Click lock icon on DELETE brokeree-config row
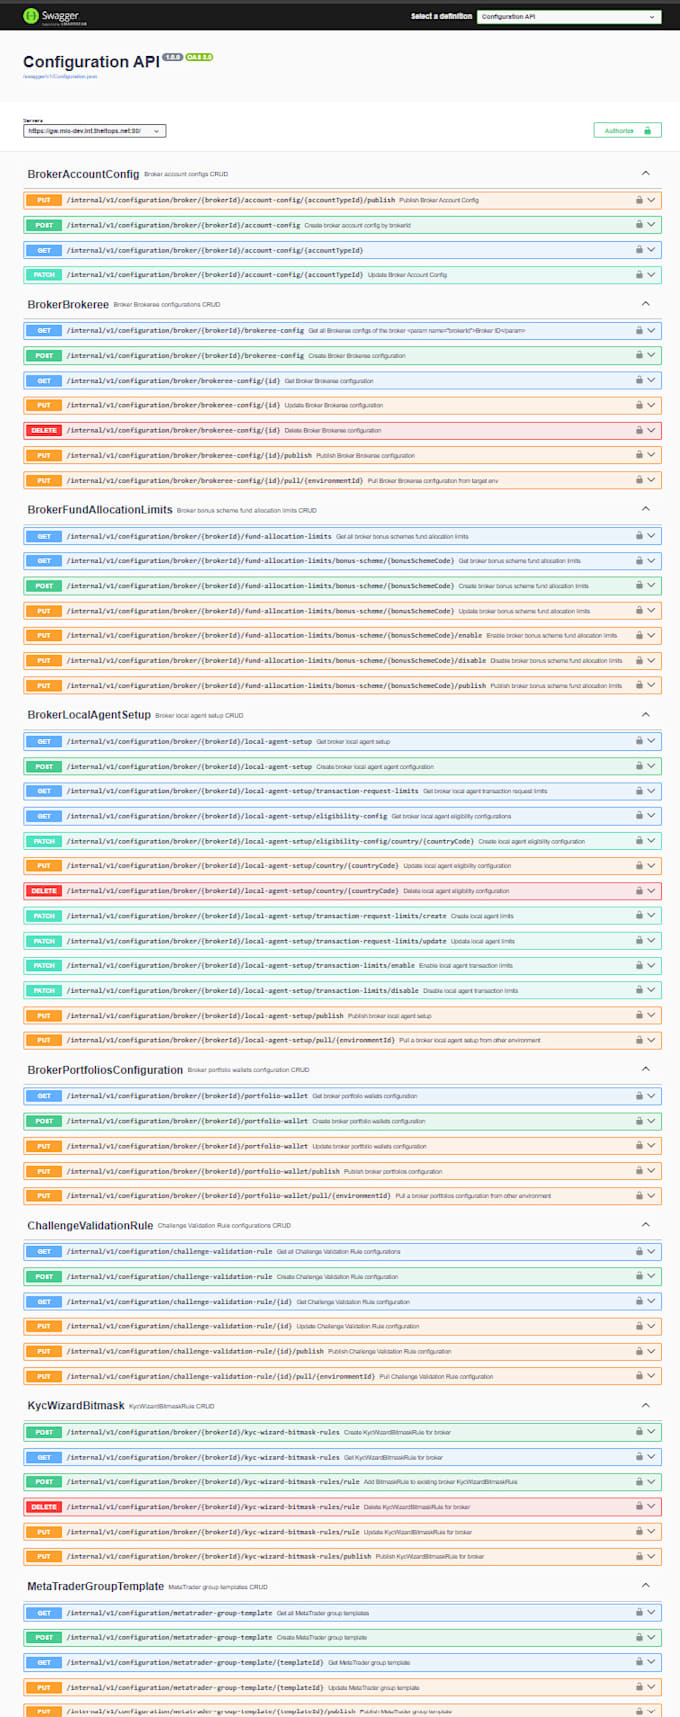 pos(639,430)
